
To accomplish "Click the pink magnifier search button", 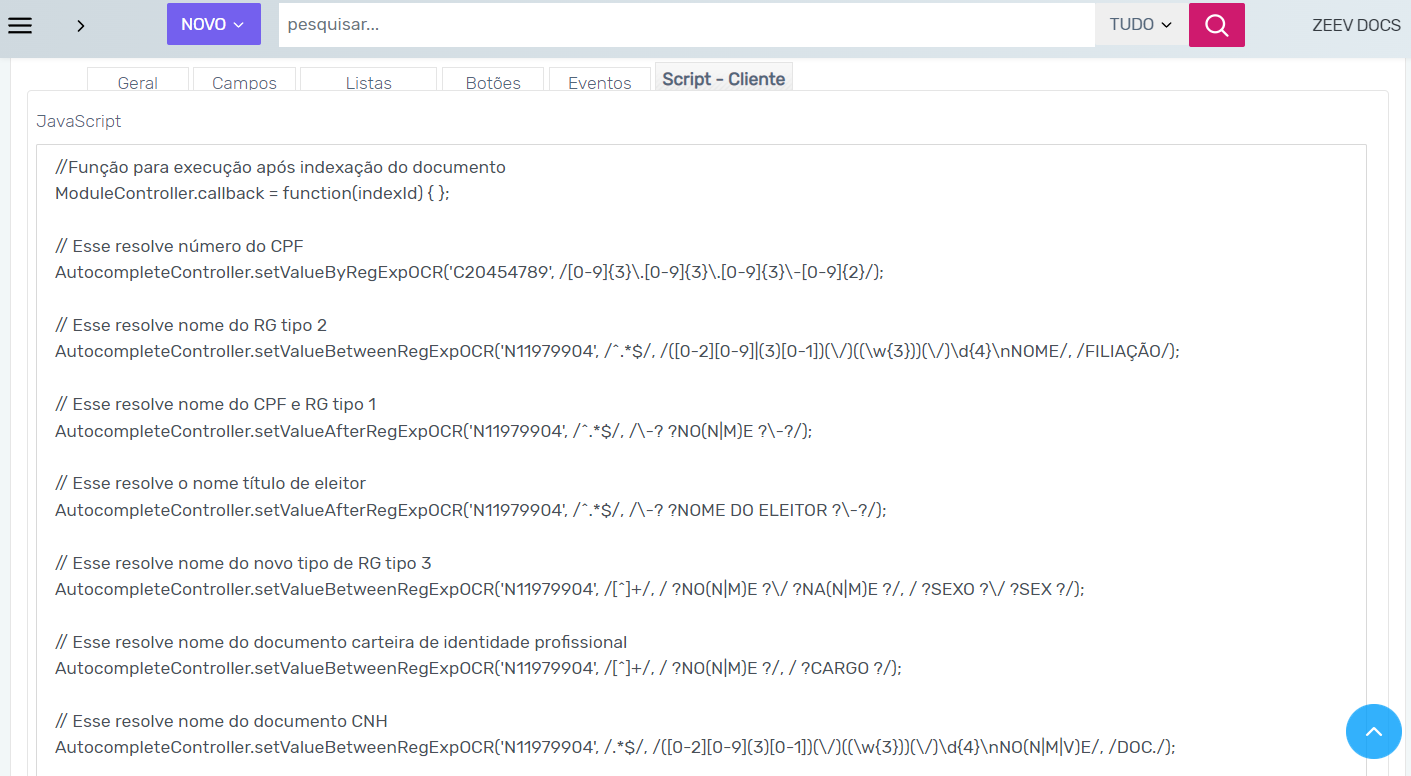I will (x=1216, y=25).
